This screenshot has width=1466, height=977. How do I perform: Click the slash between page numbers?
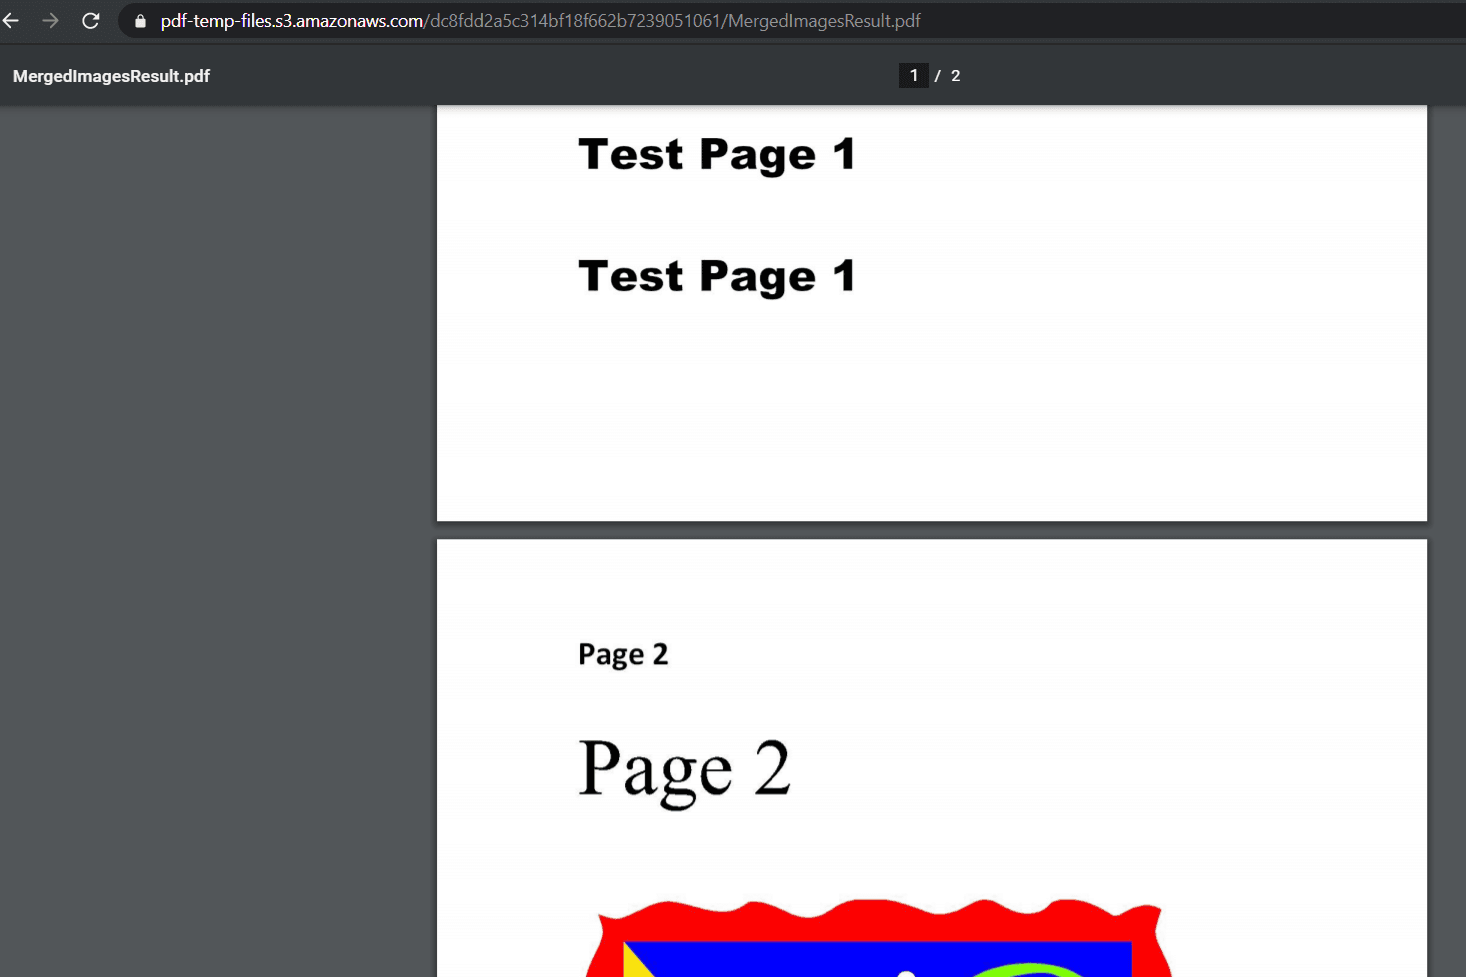pos(936,75)
